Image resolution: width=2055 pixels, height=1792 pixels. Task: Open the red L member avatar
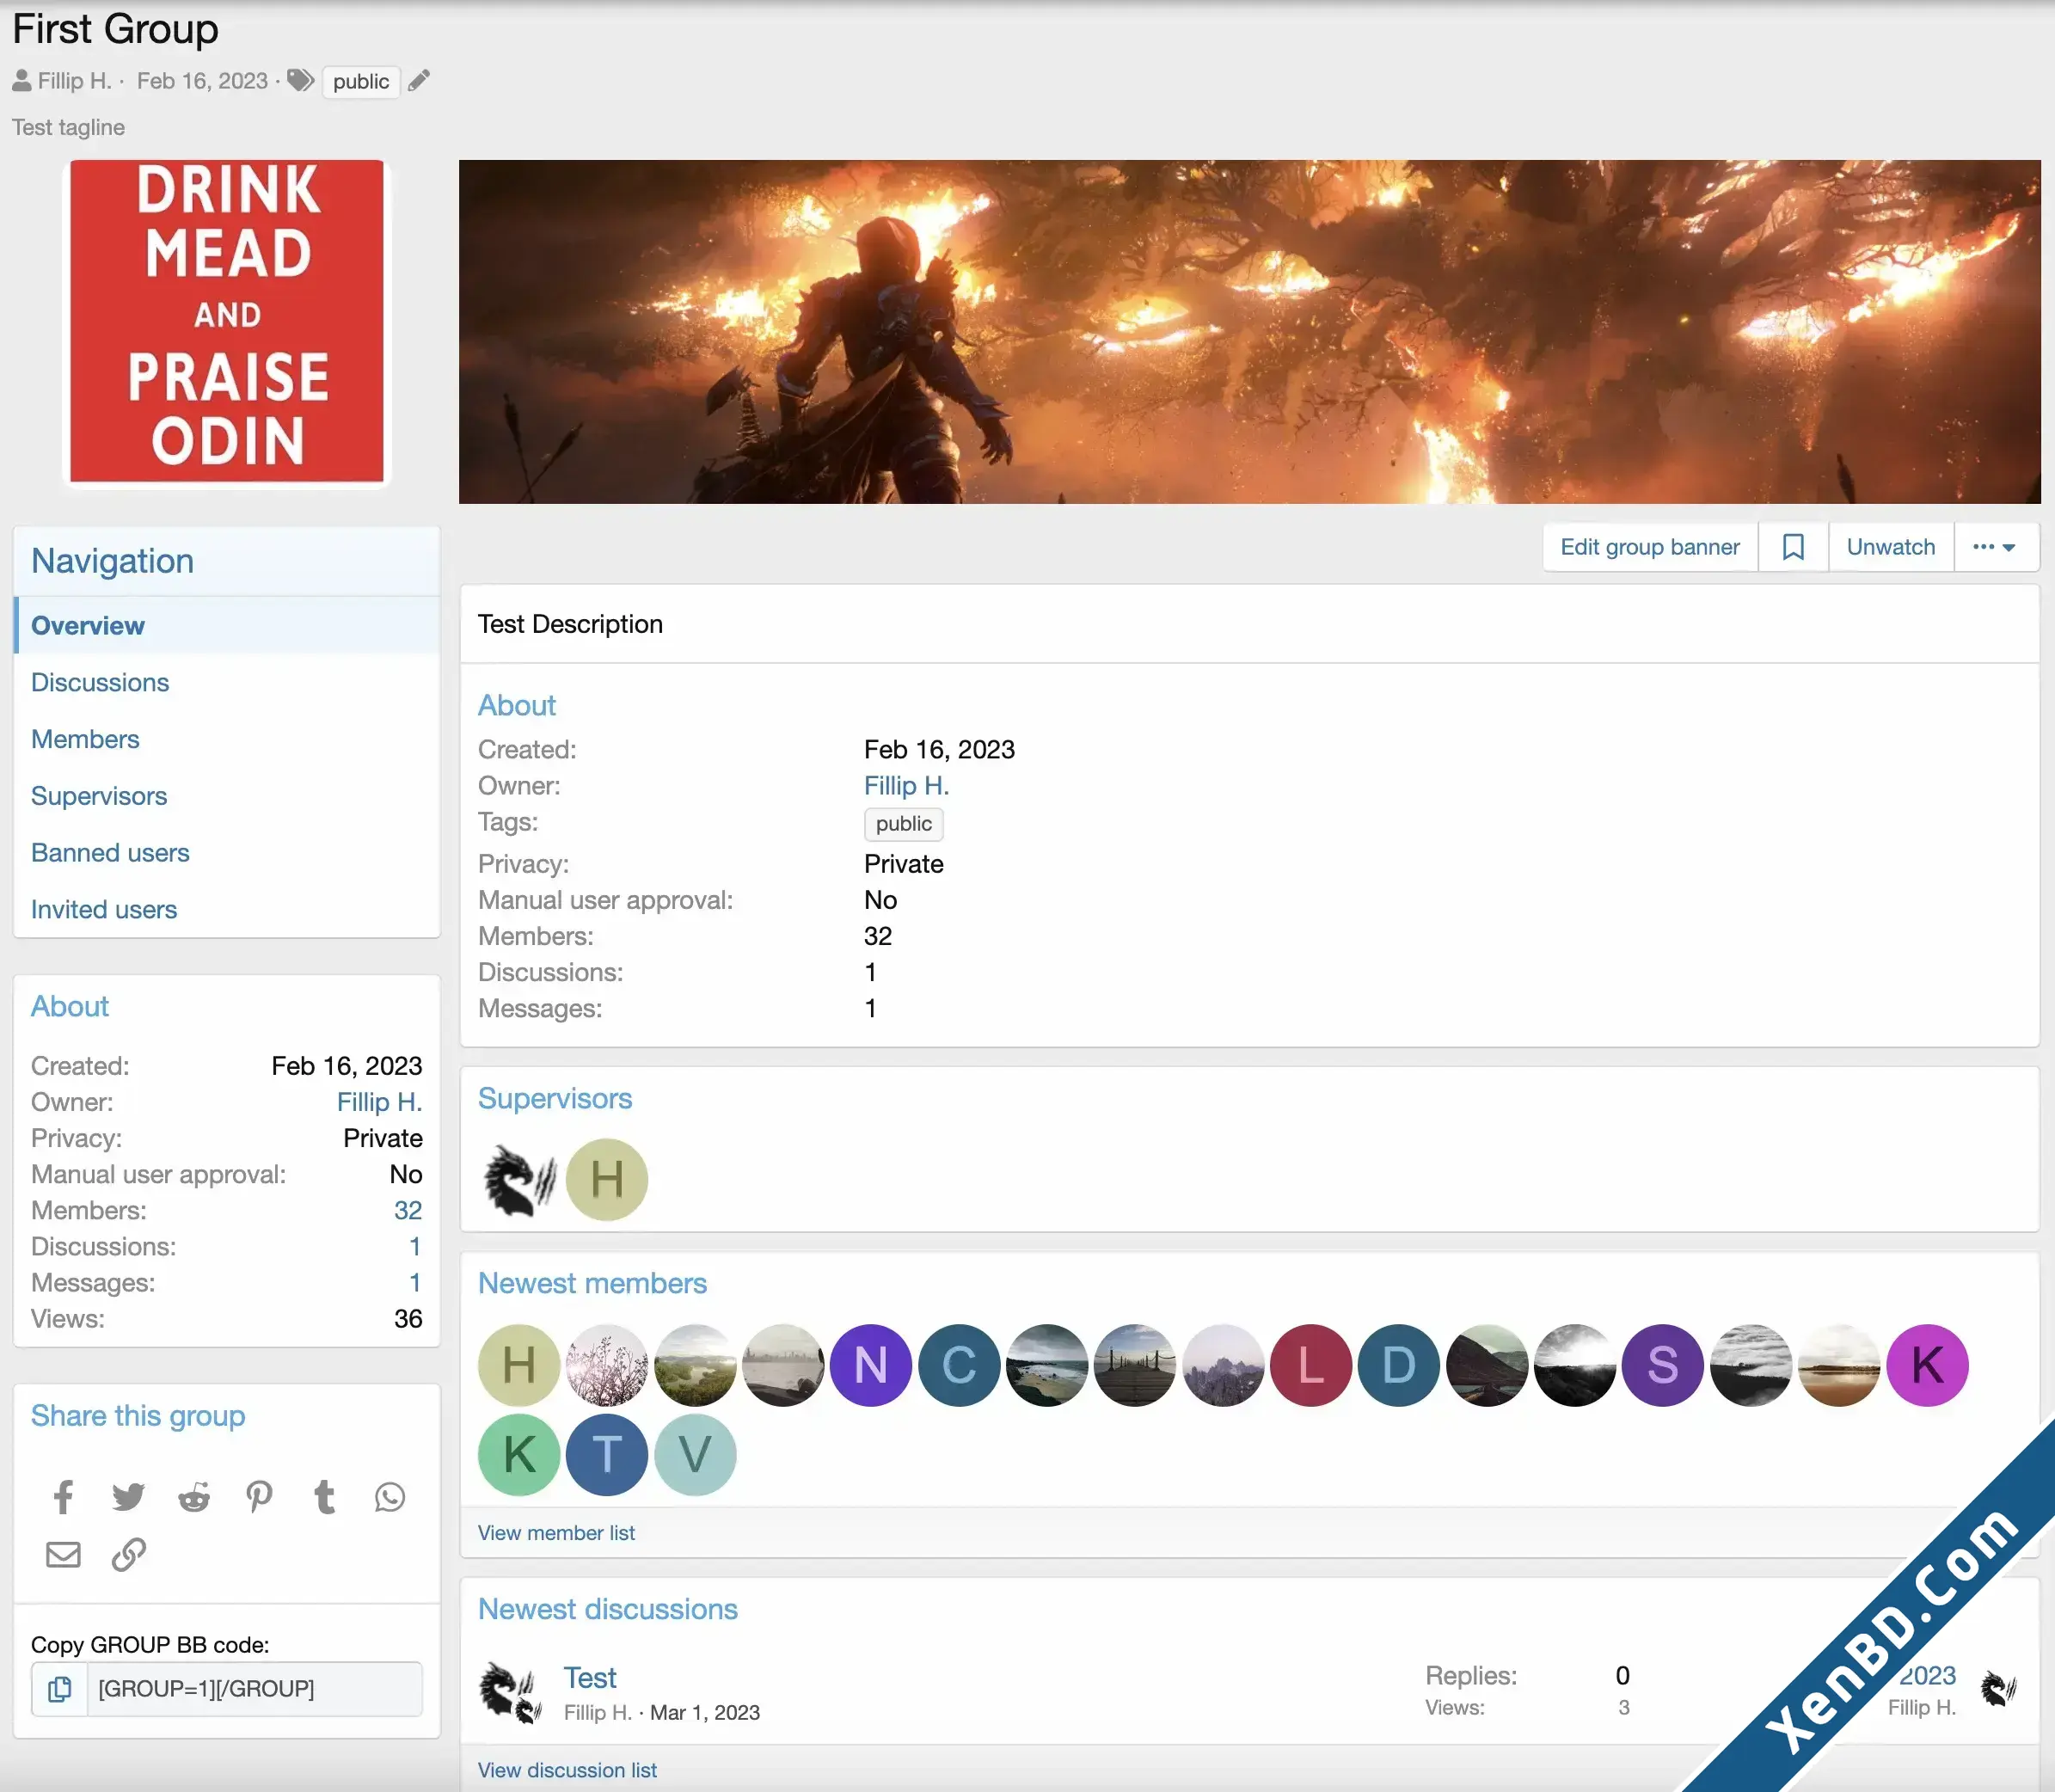coord(1311,1365)
